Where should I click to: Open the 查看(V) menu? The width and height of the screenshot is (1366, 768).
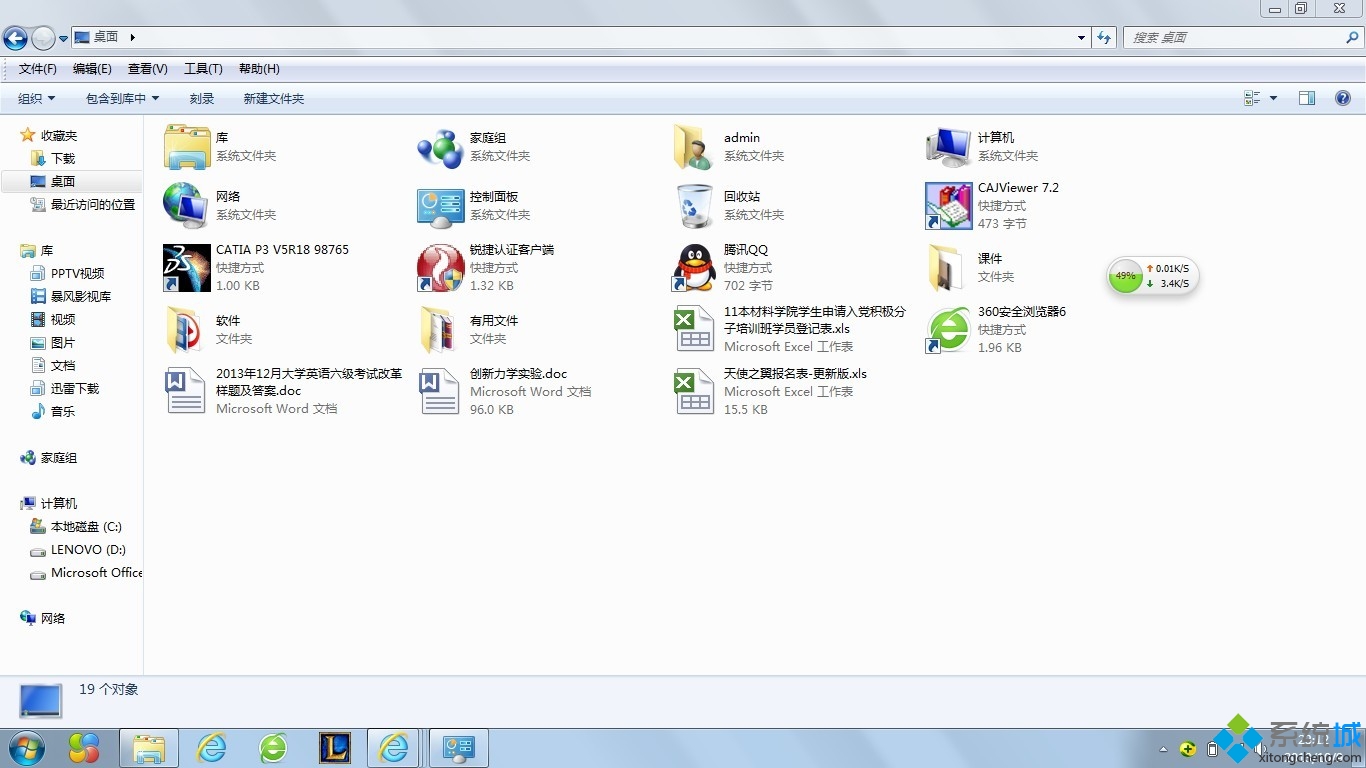pos(147,69)
